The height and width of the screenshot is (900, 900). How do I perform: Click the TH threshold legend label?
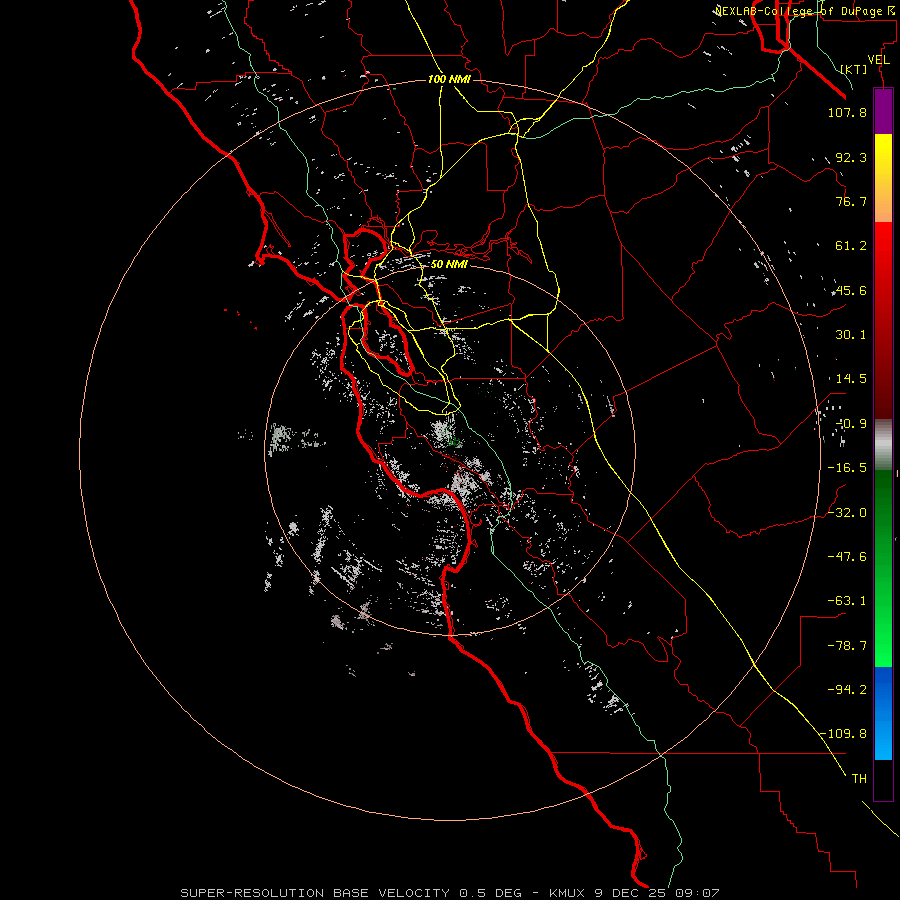[x=859, y=779]
